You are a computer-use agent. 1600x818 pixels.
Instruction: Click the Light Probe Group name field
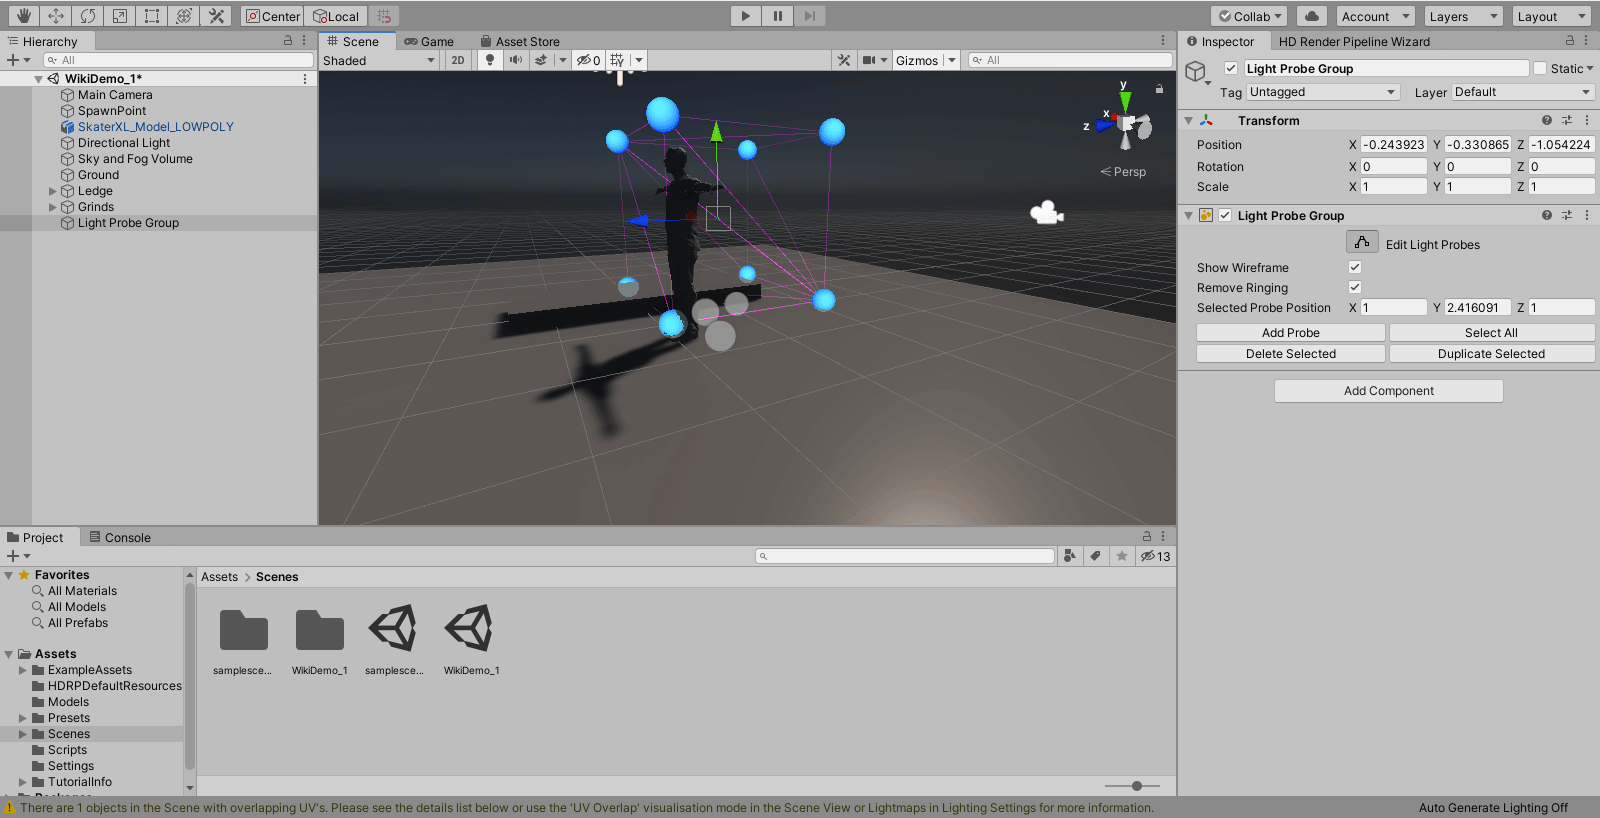click(1386, 68)
